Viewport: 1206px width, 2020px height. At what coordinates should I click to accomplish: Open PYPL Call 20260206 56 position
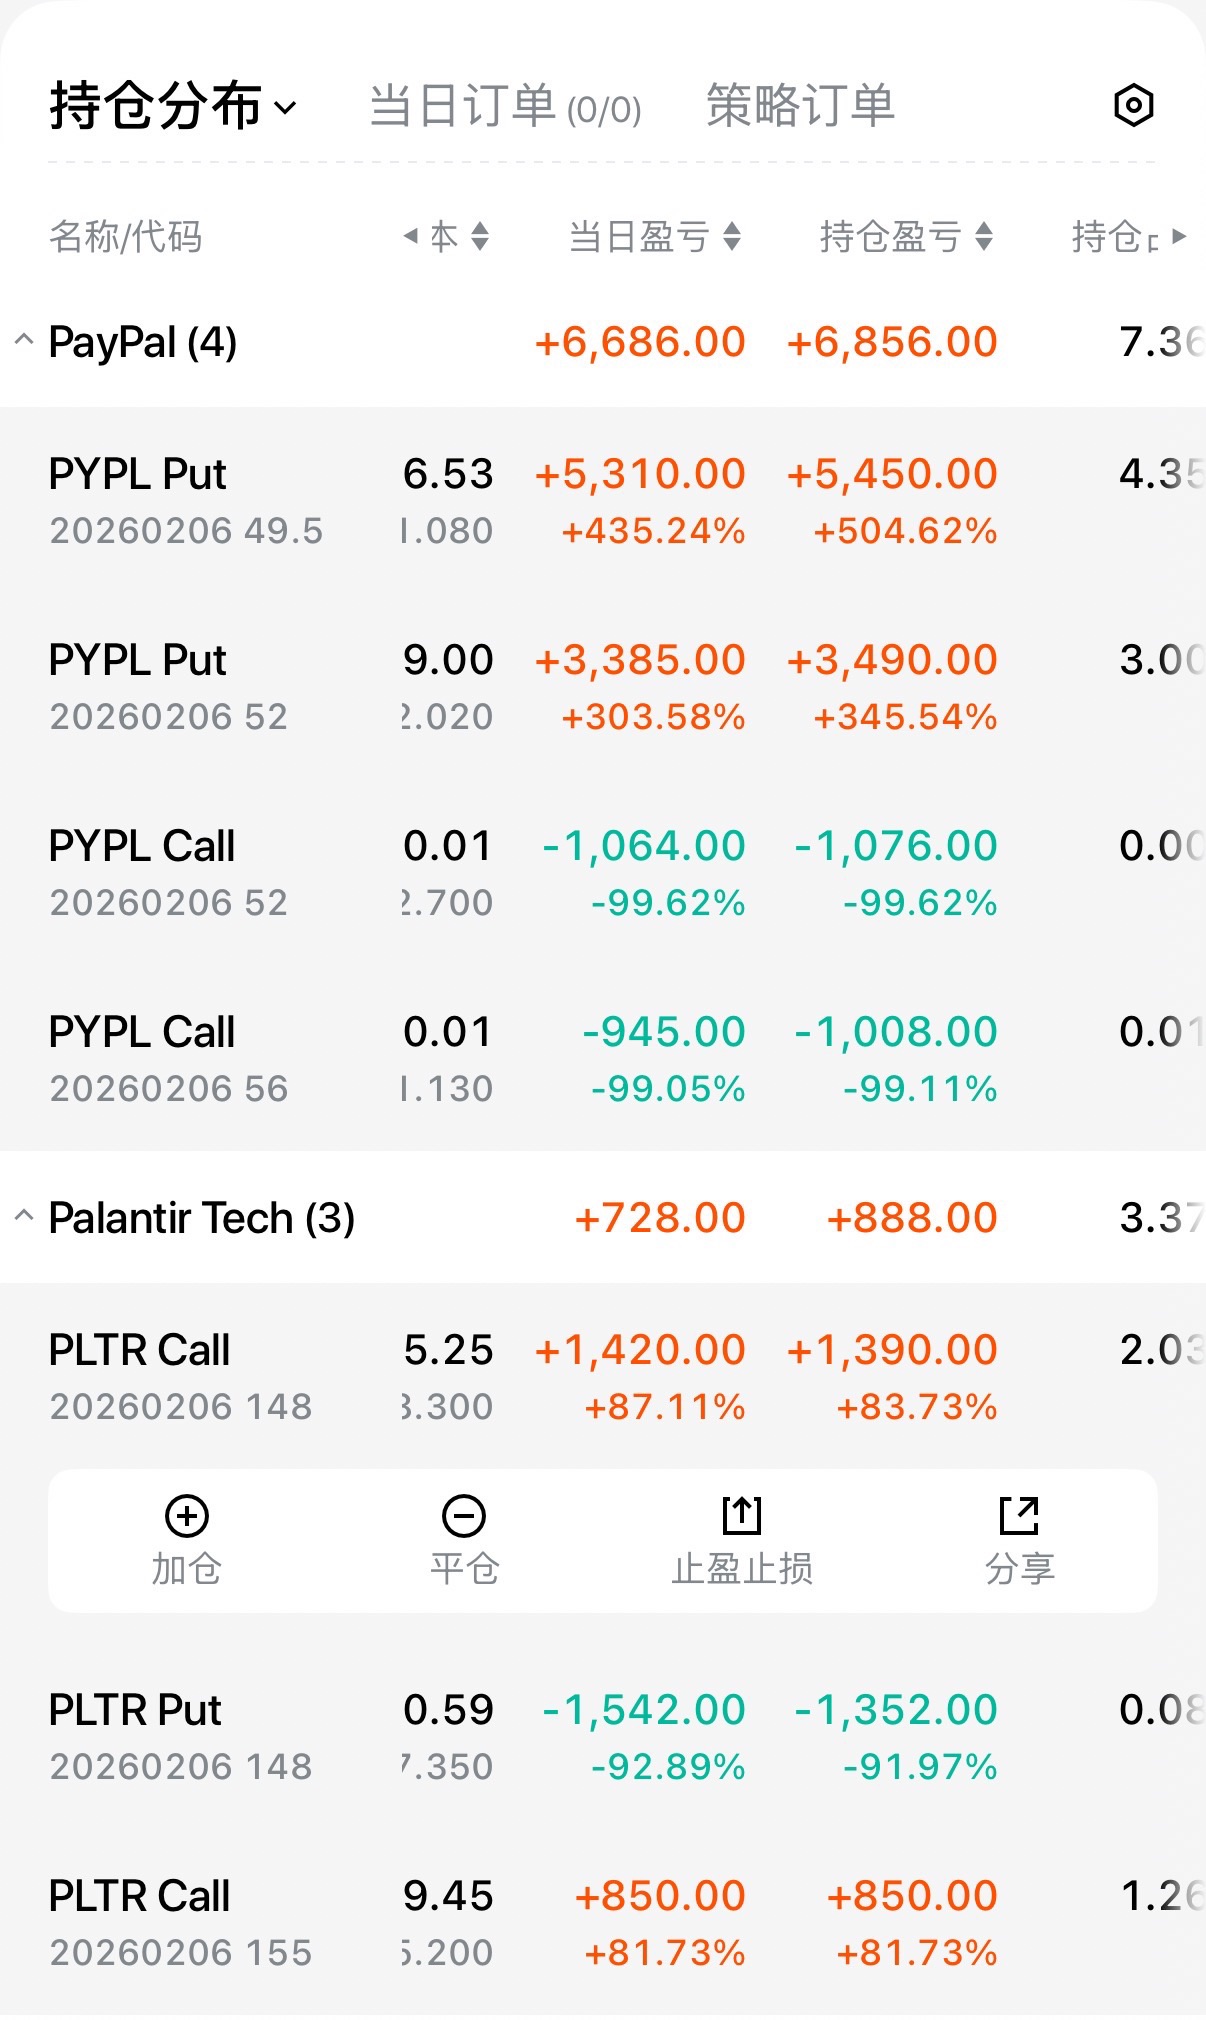(169, 1058)
